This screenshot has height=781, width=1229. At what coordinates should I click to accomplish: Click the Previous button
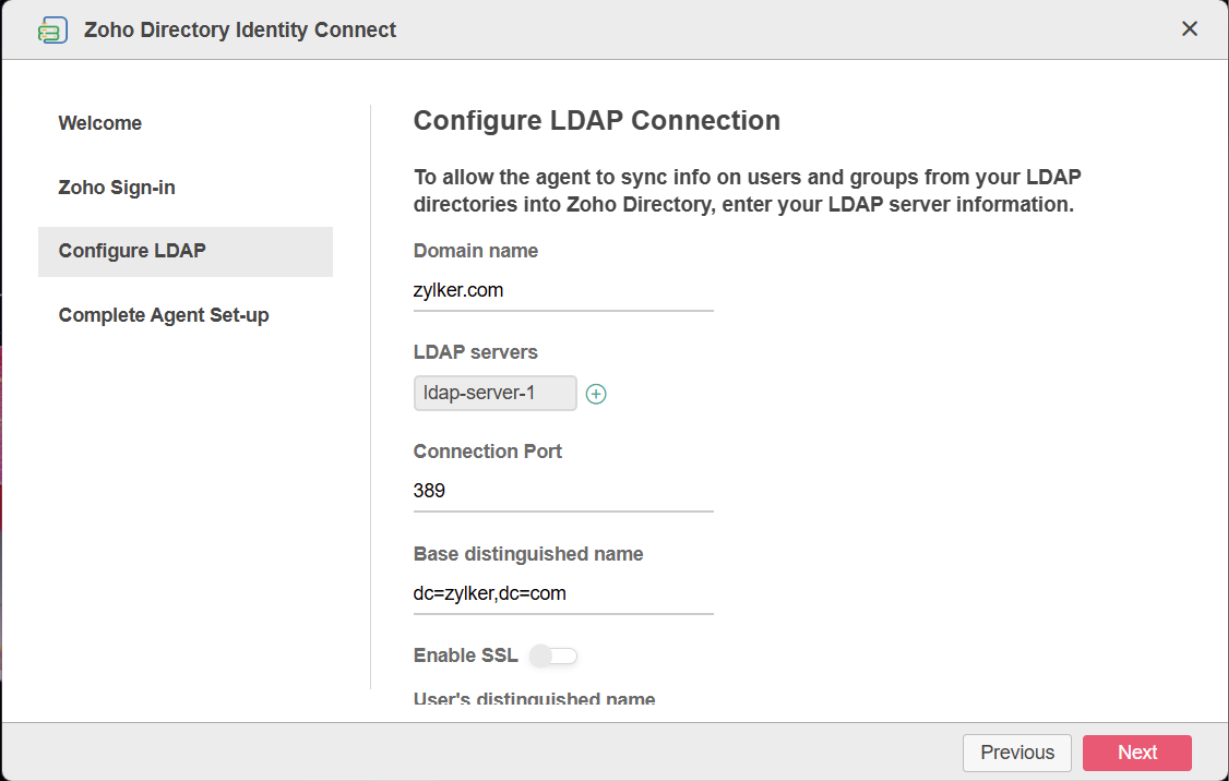pos(1017,753)
